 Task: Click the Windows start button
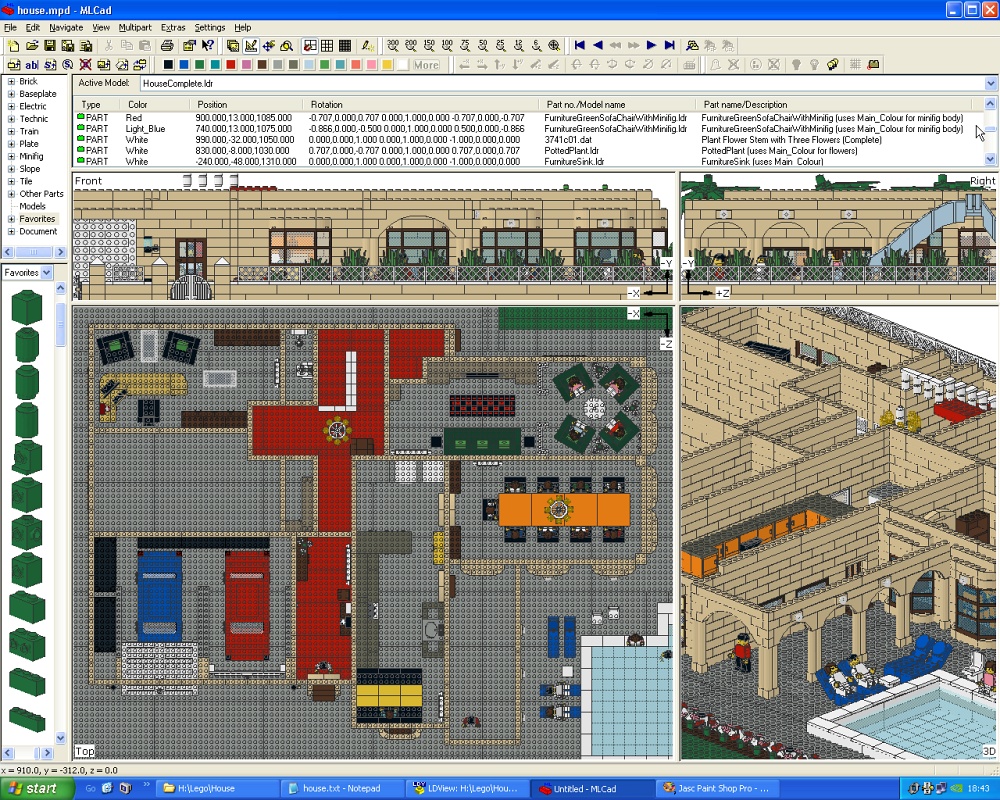35,789
